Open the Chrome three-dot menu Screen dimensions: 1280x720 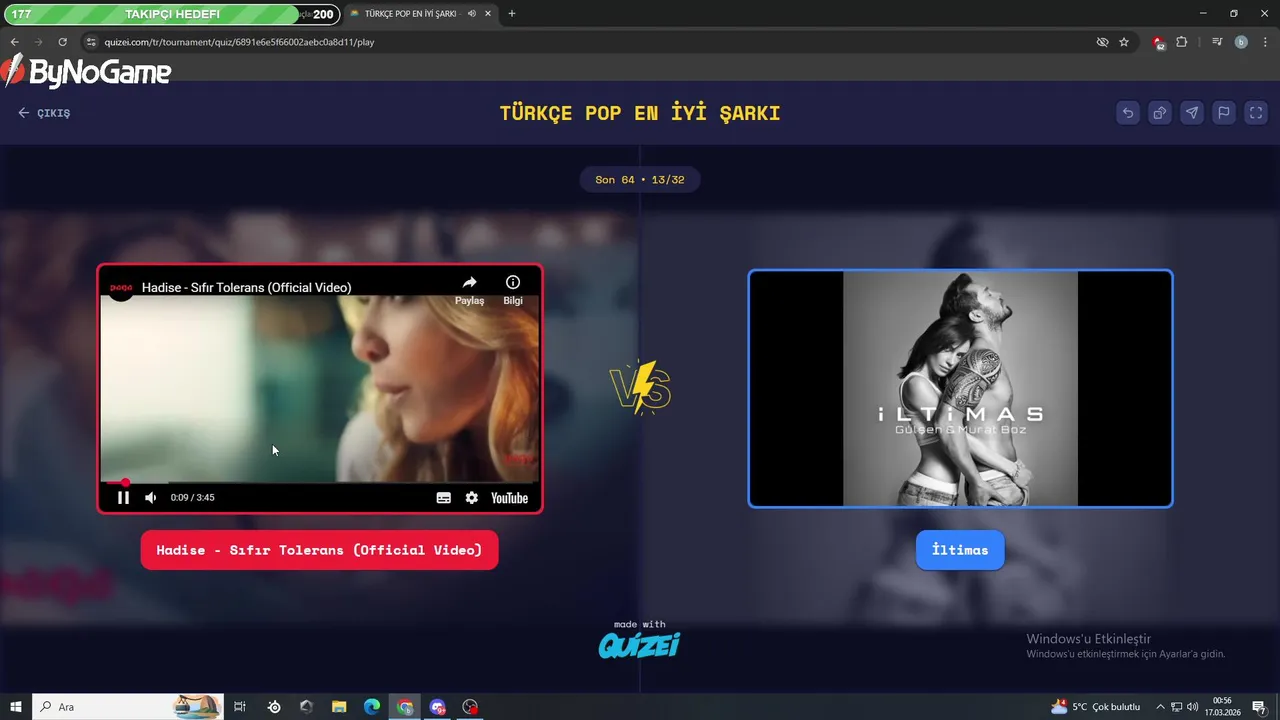coord(1264,42)
